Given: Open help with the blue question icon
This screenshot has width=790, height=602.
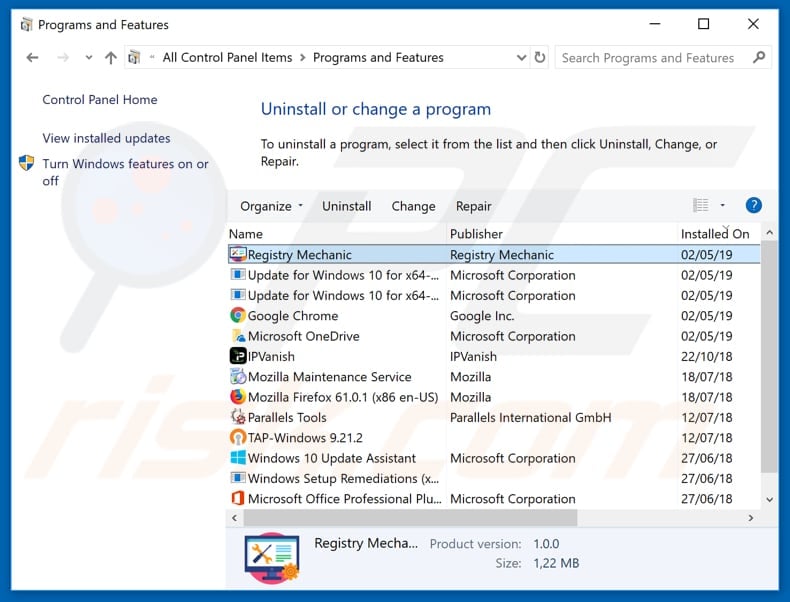Looking at the screenshot, I should click(x=754, y=206).
